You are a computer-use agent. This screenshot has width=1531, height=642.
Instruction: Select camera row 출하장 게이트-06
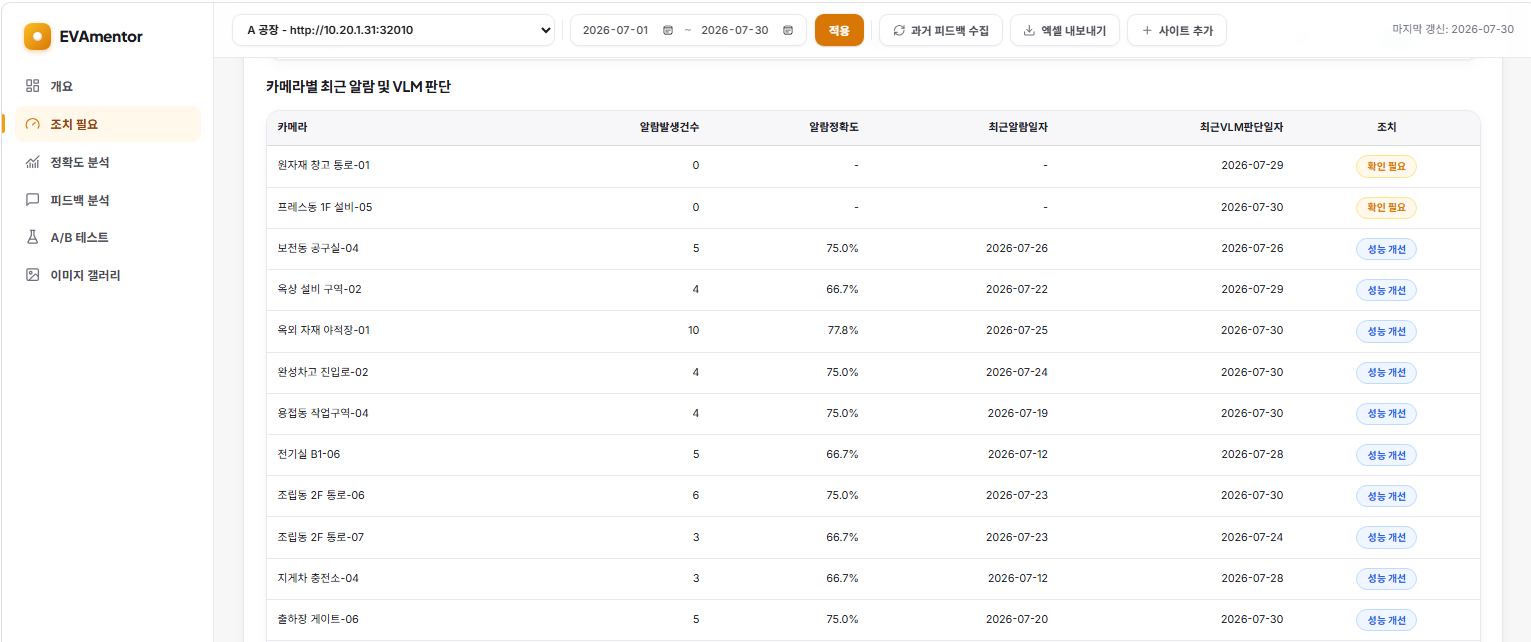(873, 620)
